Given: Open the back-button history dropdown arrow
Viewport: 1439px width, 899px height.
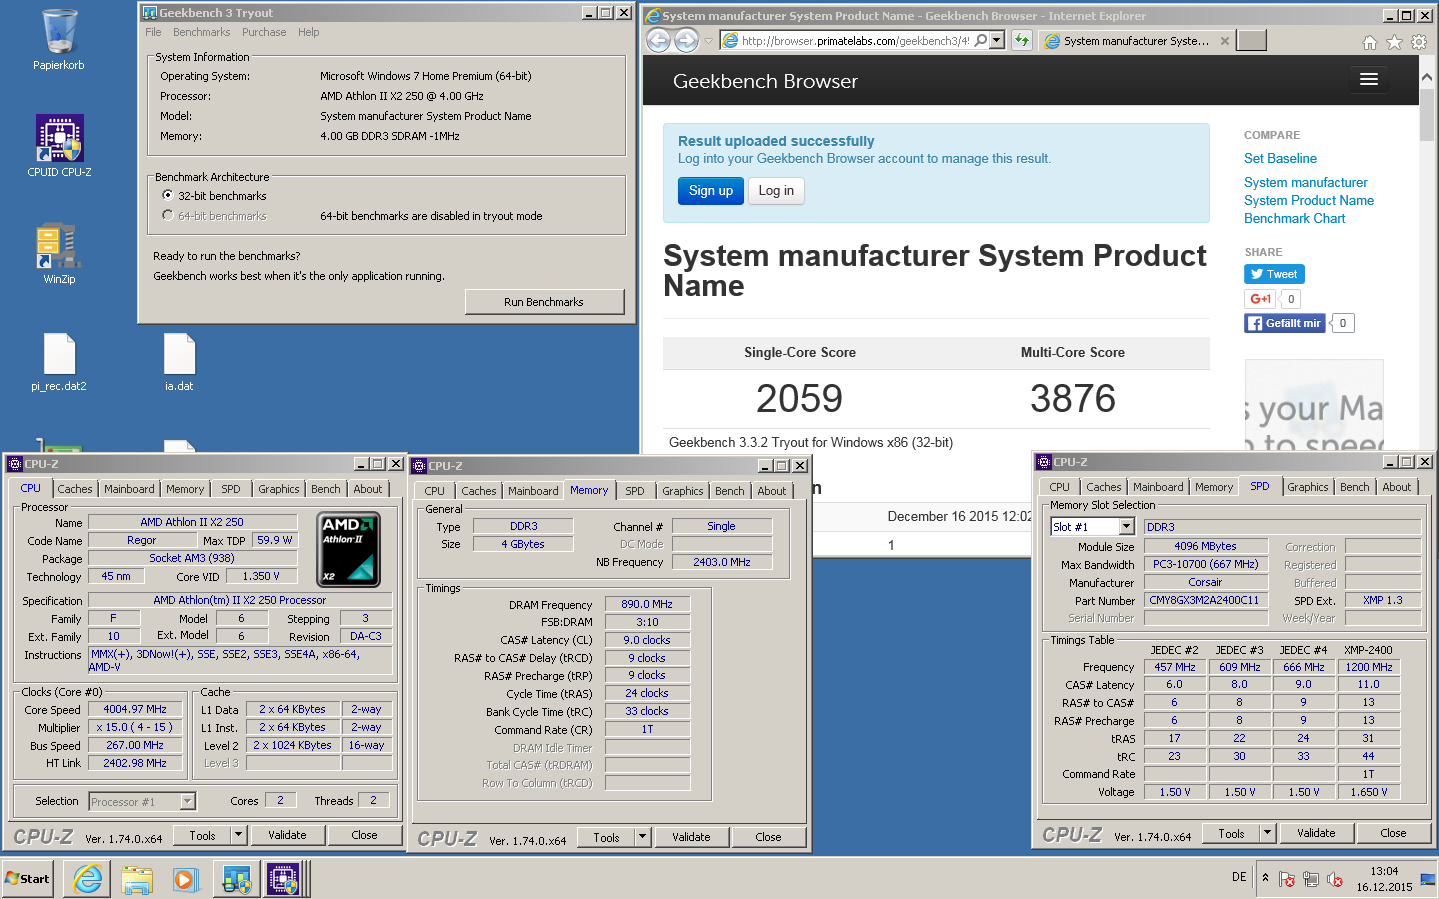Looking at the screenshot, I should tap(708, 41).
